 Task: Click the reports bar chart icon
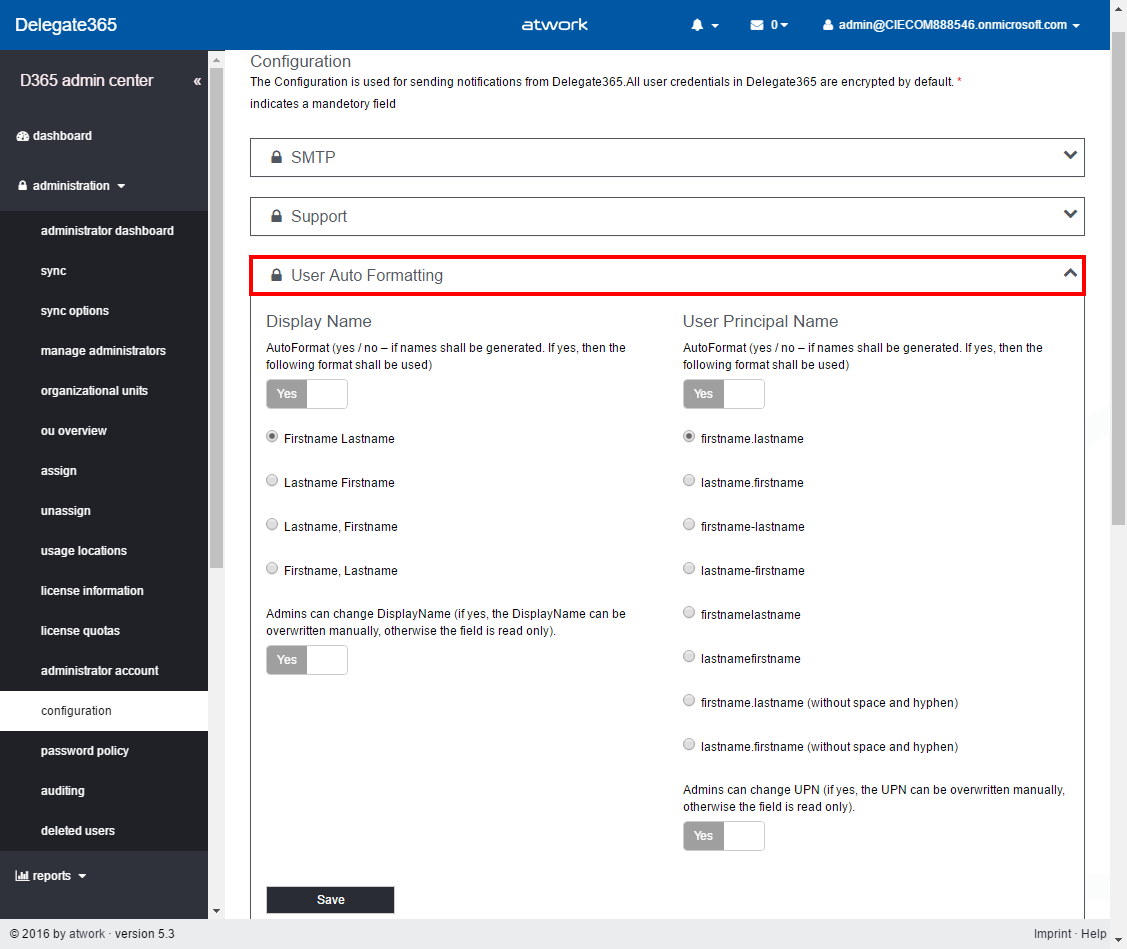22,876
